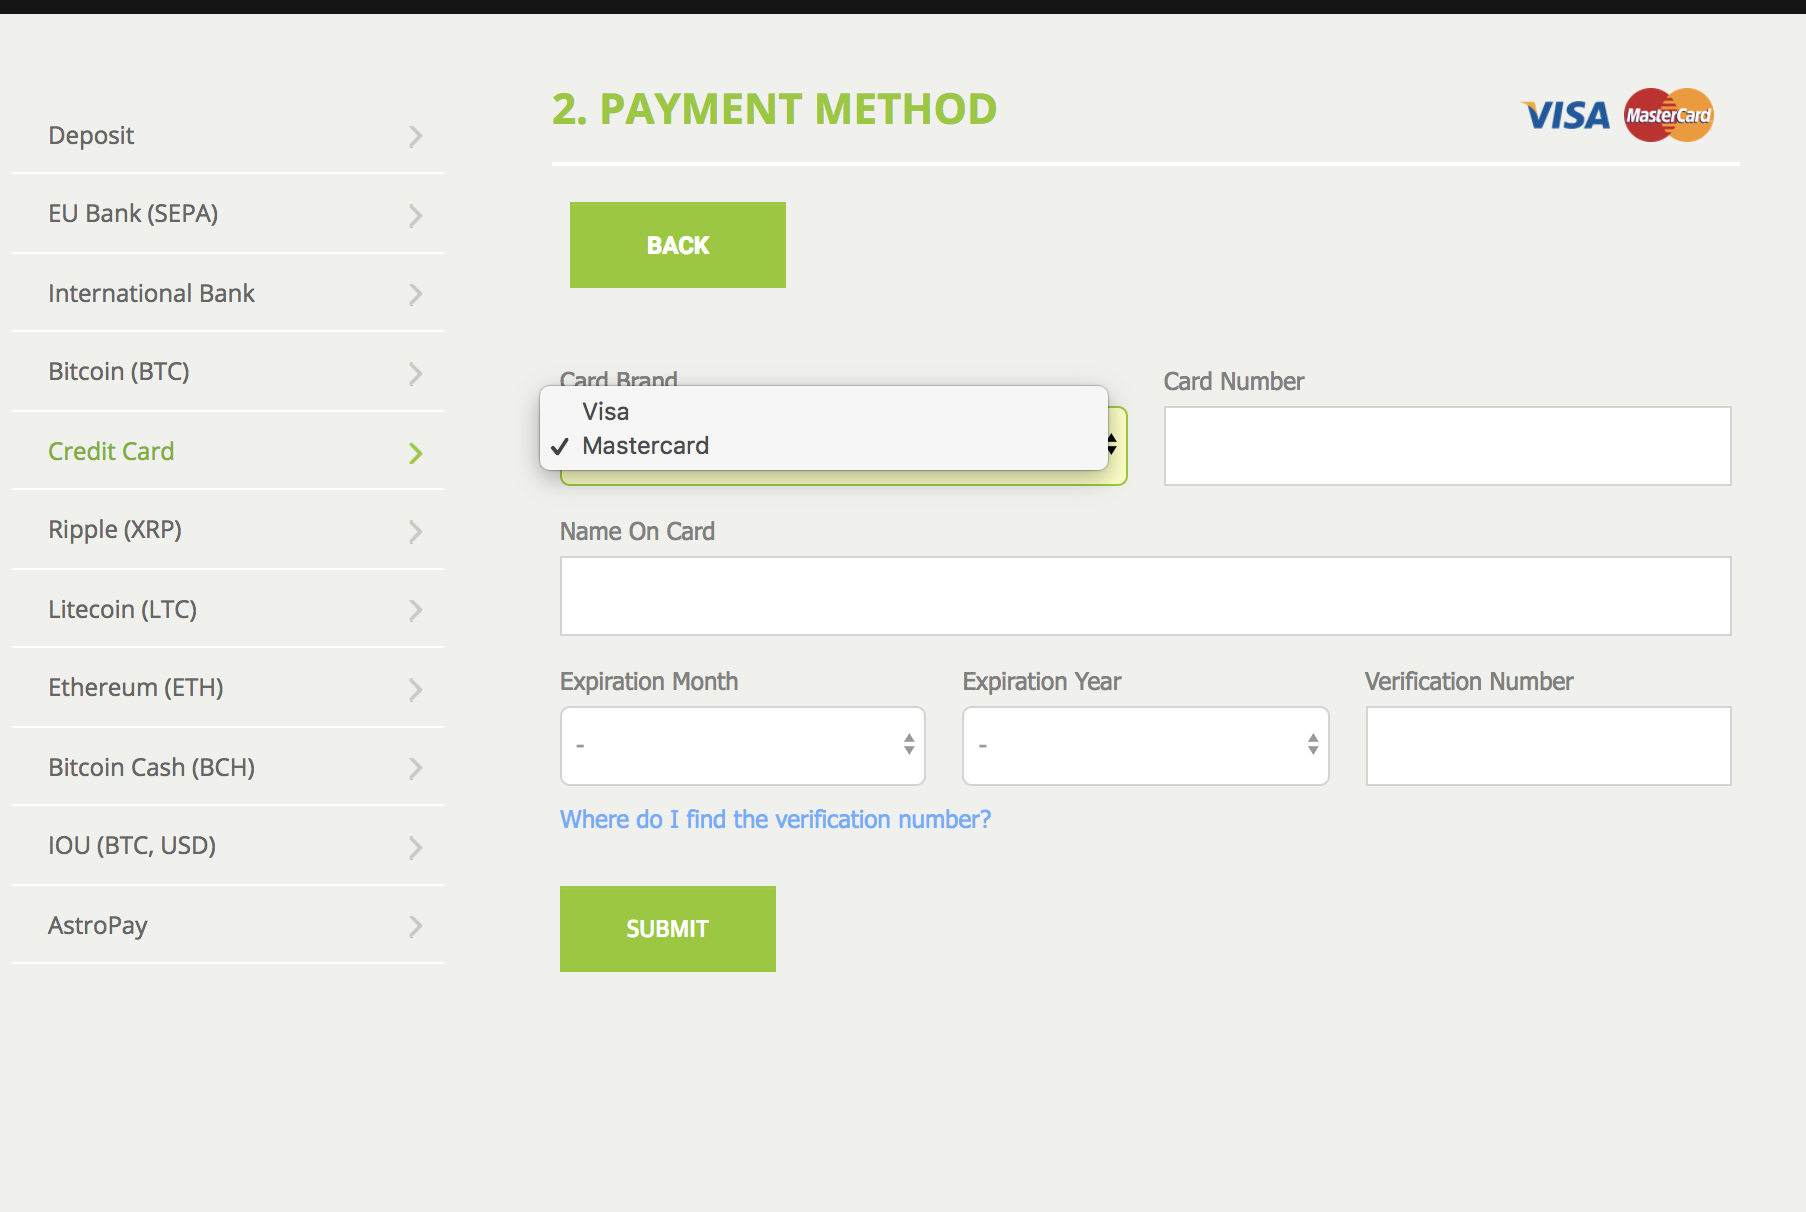Open Bitcoin Cash (BCH) sidebar entry
The height and width of the screenshot is (1212, 1806).
click(x=228, y=767)
